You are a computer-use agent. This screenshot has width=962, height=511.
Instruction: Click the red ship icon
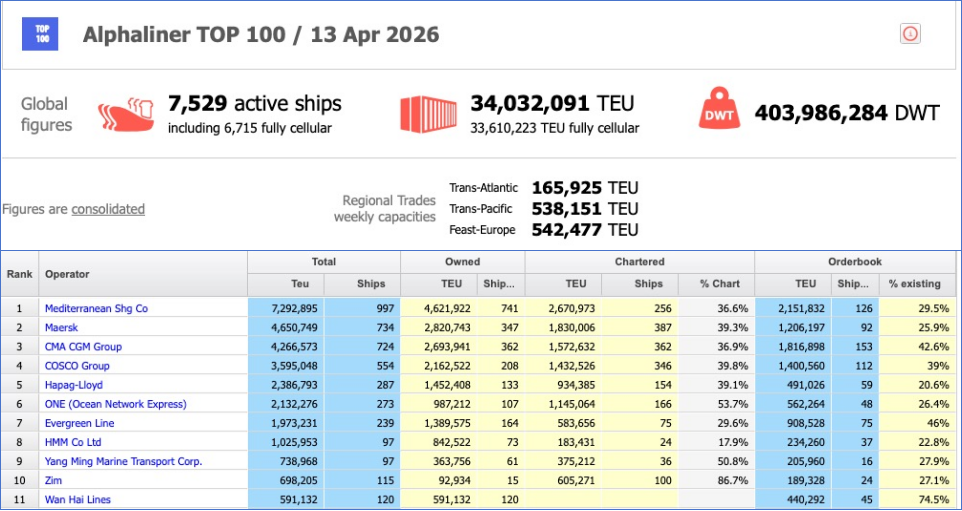click(x=126, y=114)
